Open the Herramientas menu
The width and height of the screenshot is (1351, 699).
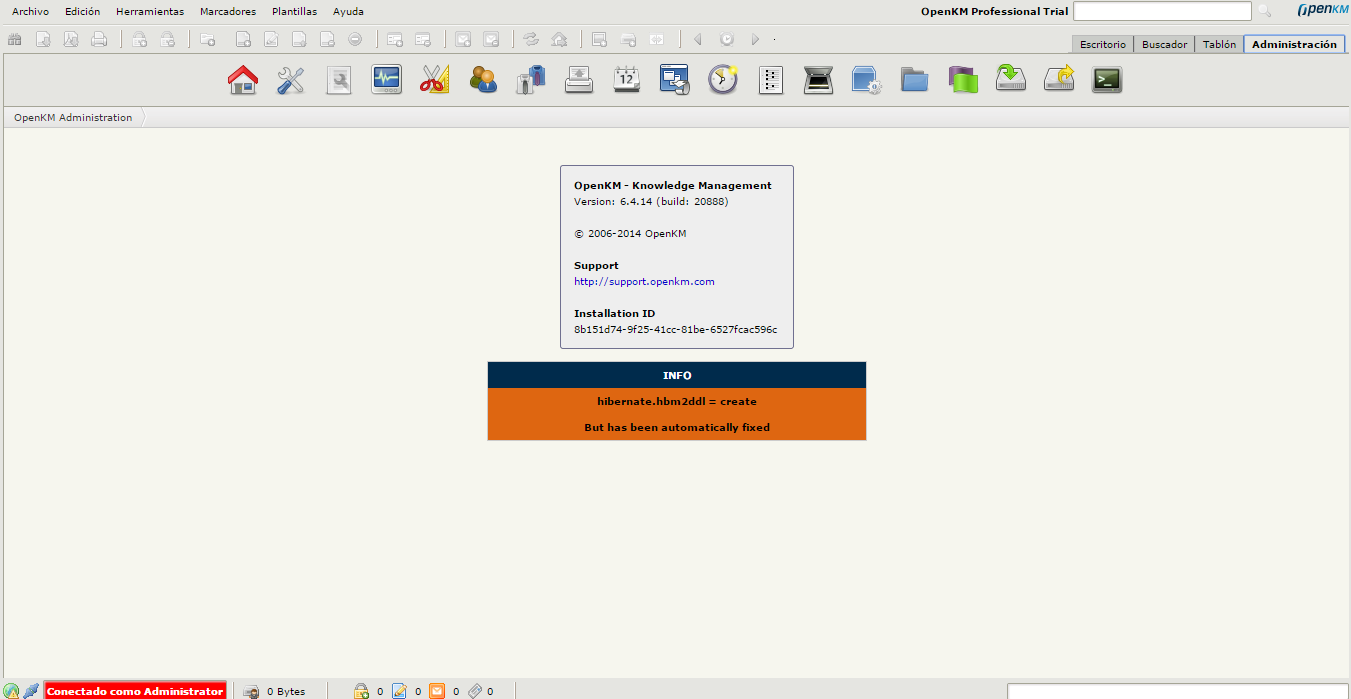point(150,12)
